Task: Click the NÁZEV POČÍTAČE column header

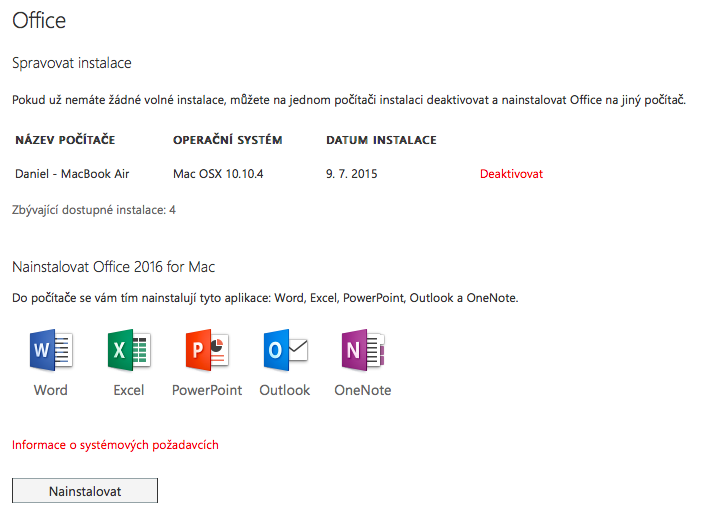Action: (x=65, y=140)
